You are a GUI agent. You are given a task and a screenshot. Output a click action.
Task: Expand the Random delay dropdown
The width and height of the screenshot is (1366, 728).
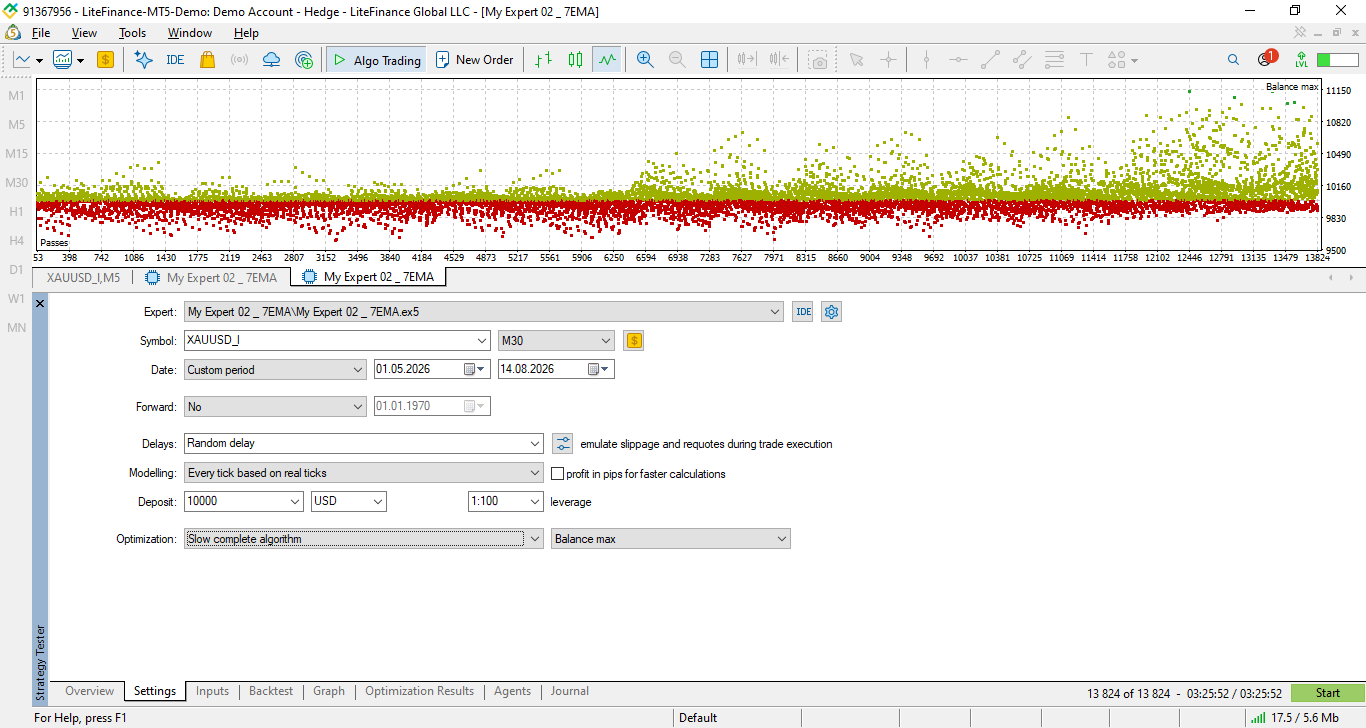(535, 443)
